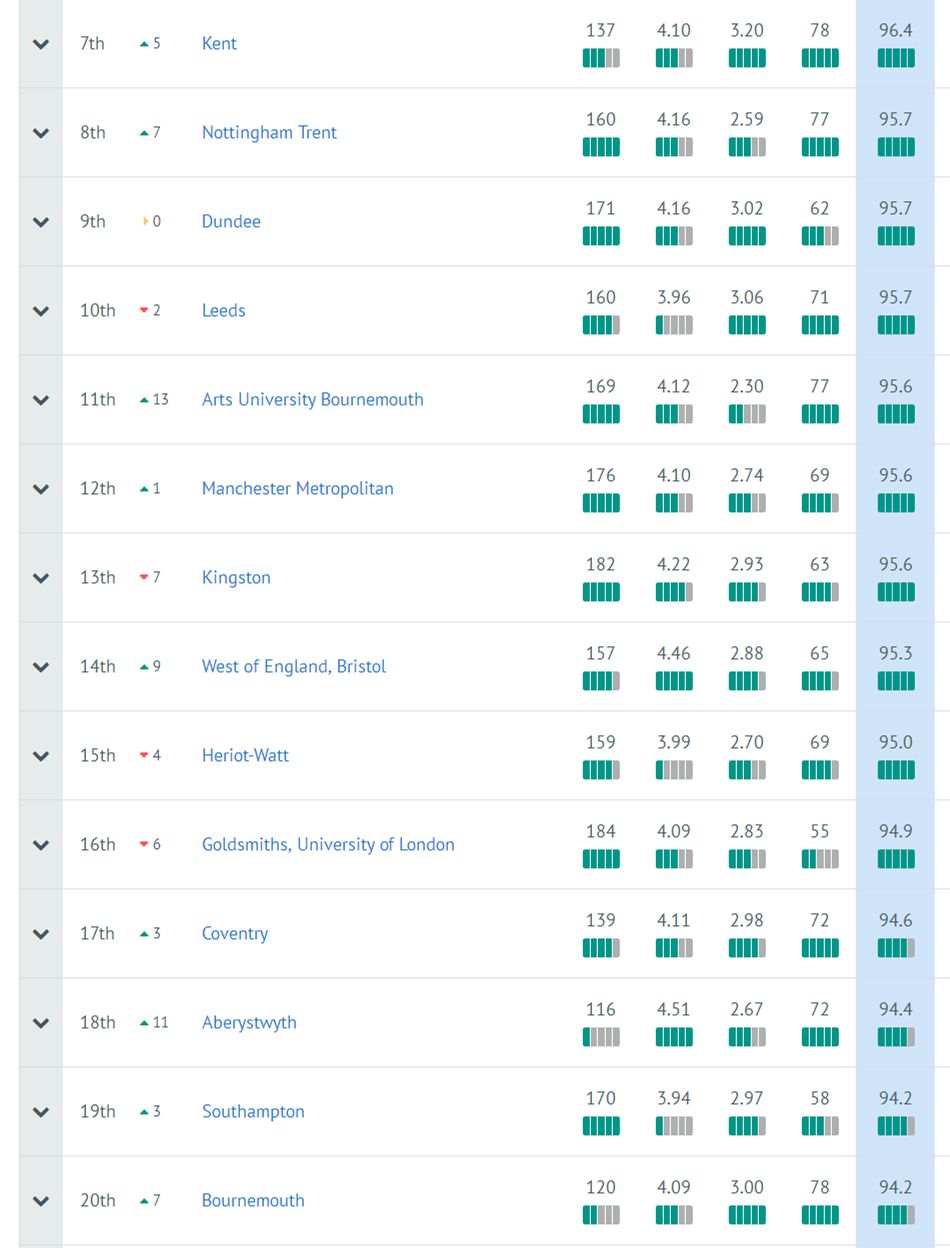The height and width of the screenshot is (1248, 950).
Task: Click the up 13 indicator for Arts University Bournemouth
Action: point(154,400)
